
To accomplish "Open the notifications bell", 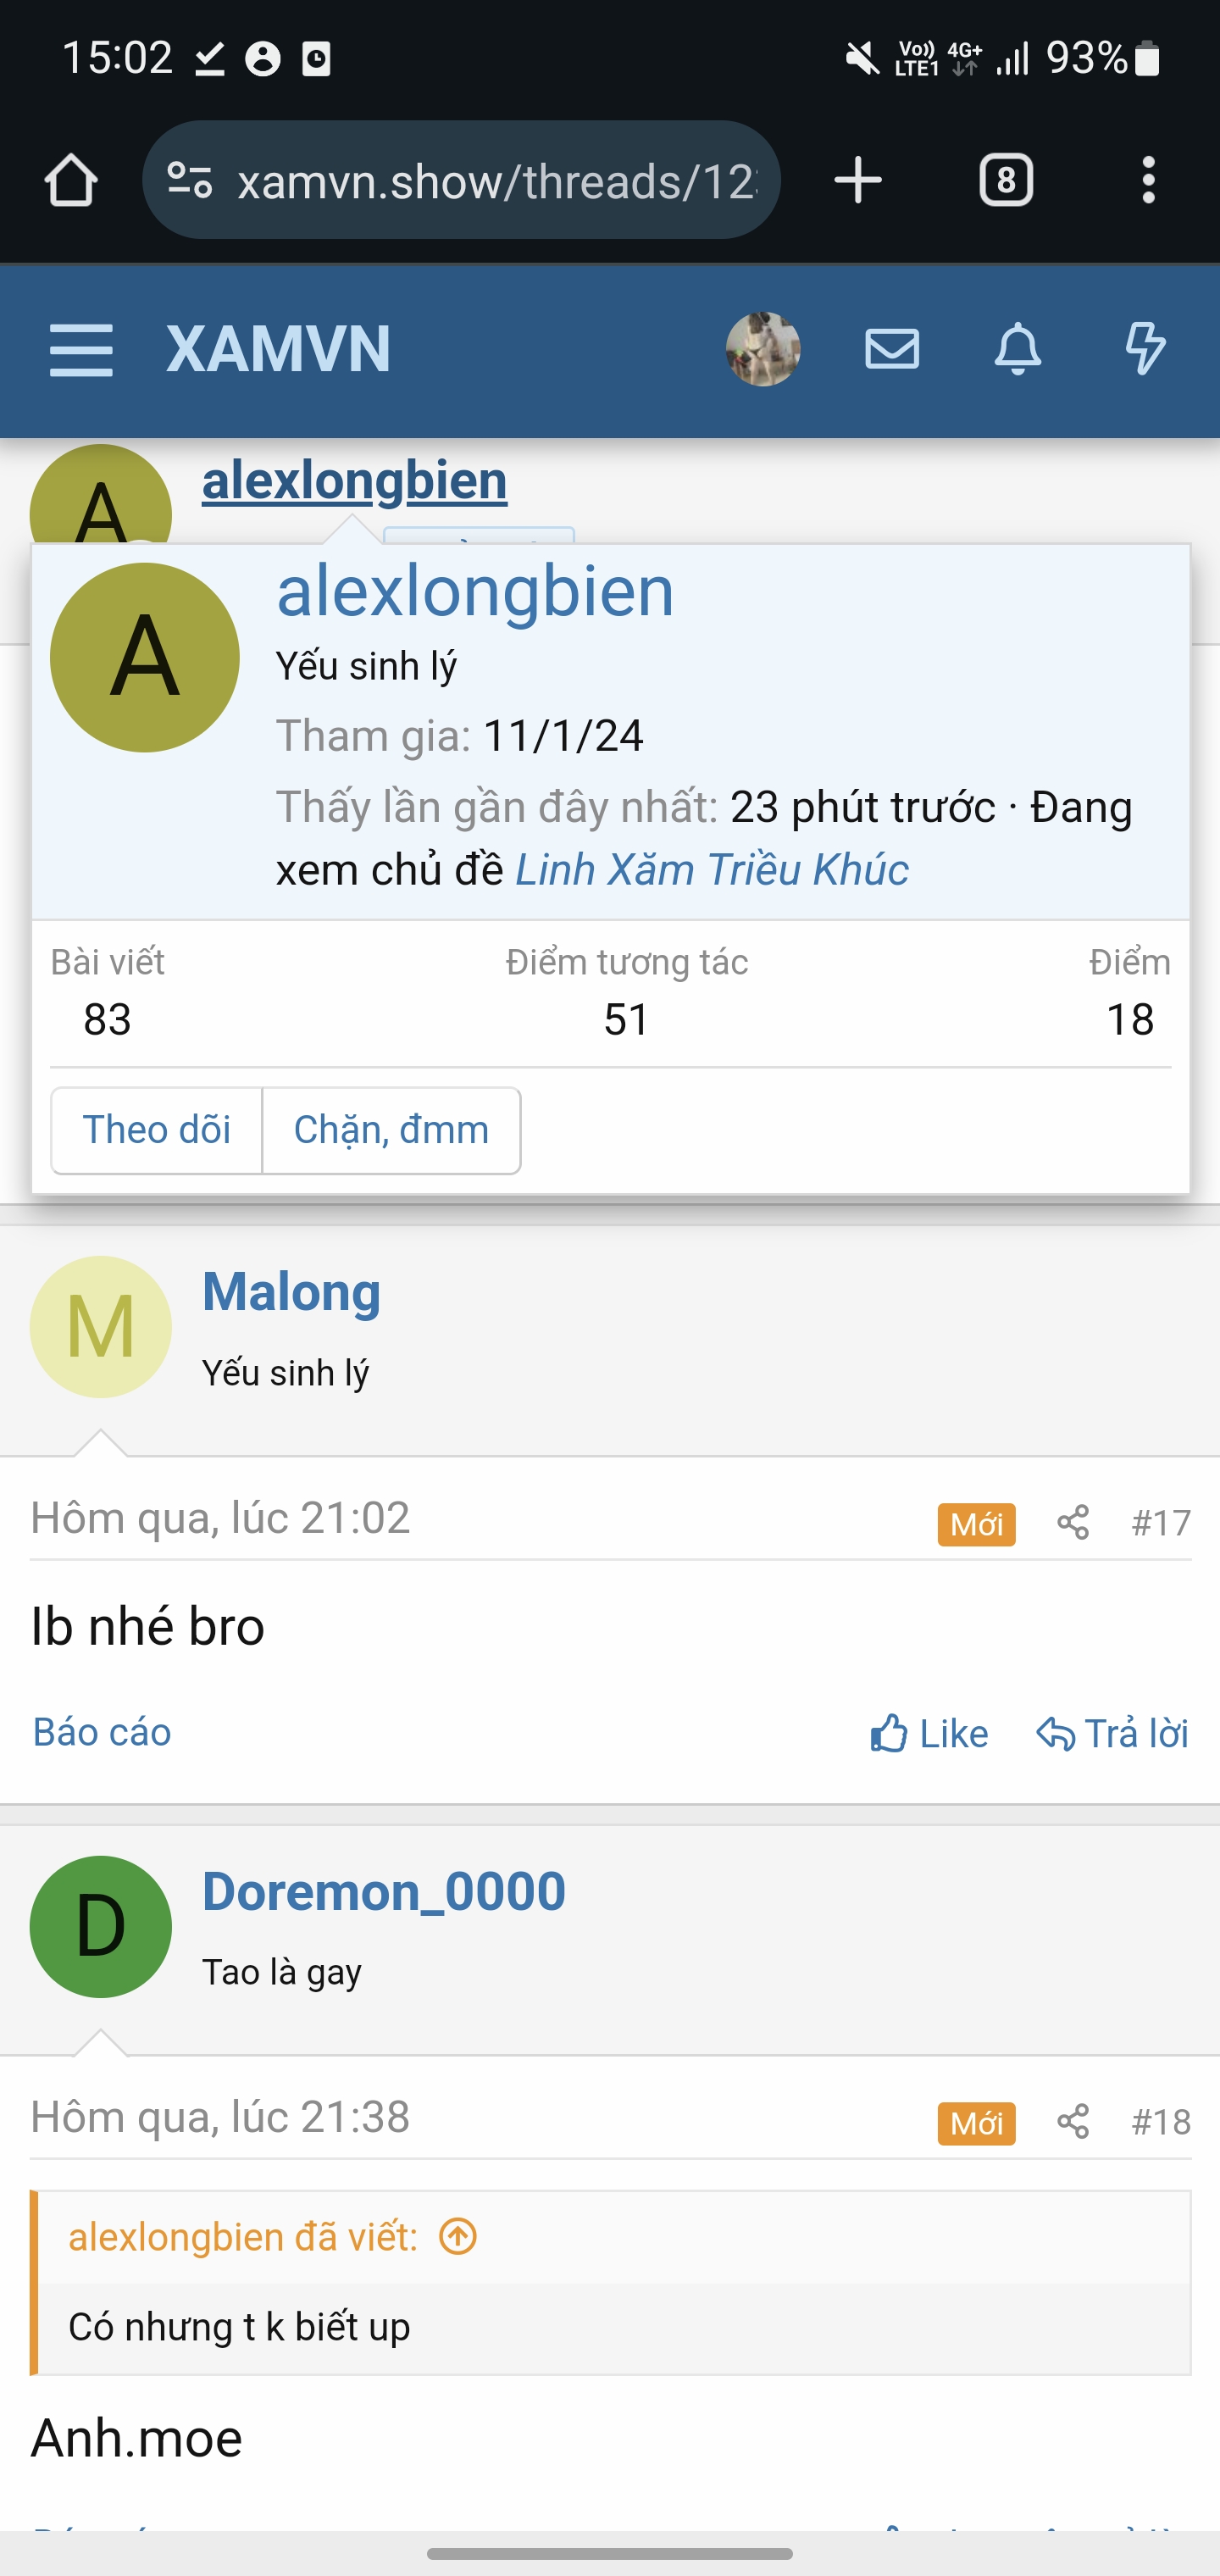I will [x=1017, y=349].
